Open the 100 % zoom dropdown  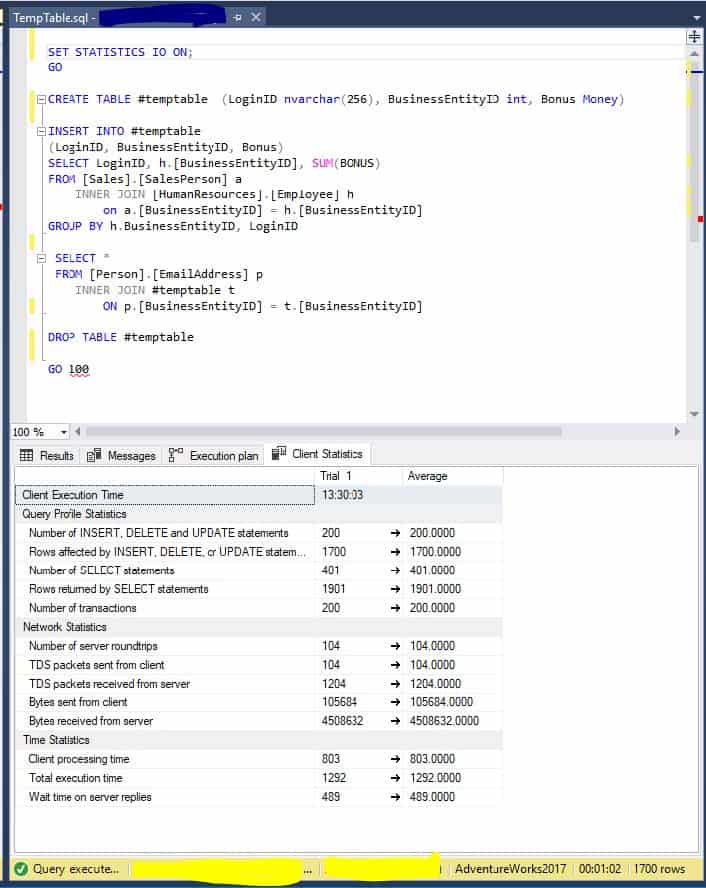(63, 432)
